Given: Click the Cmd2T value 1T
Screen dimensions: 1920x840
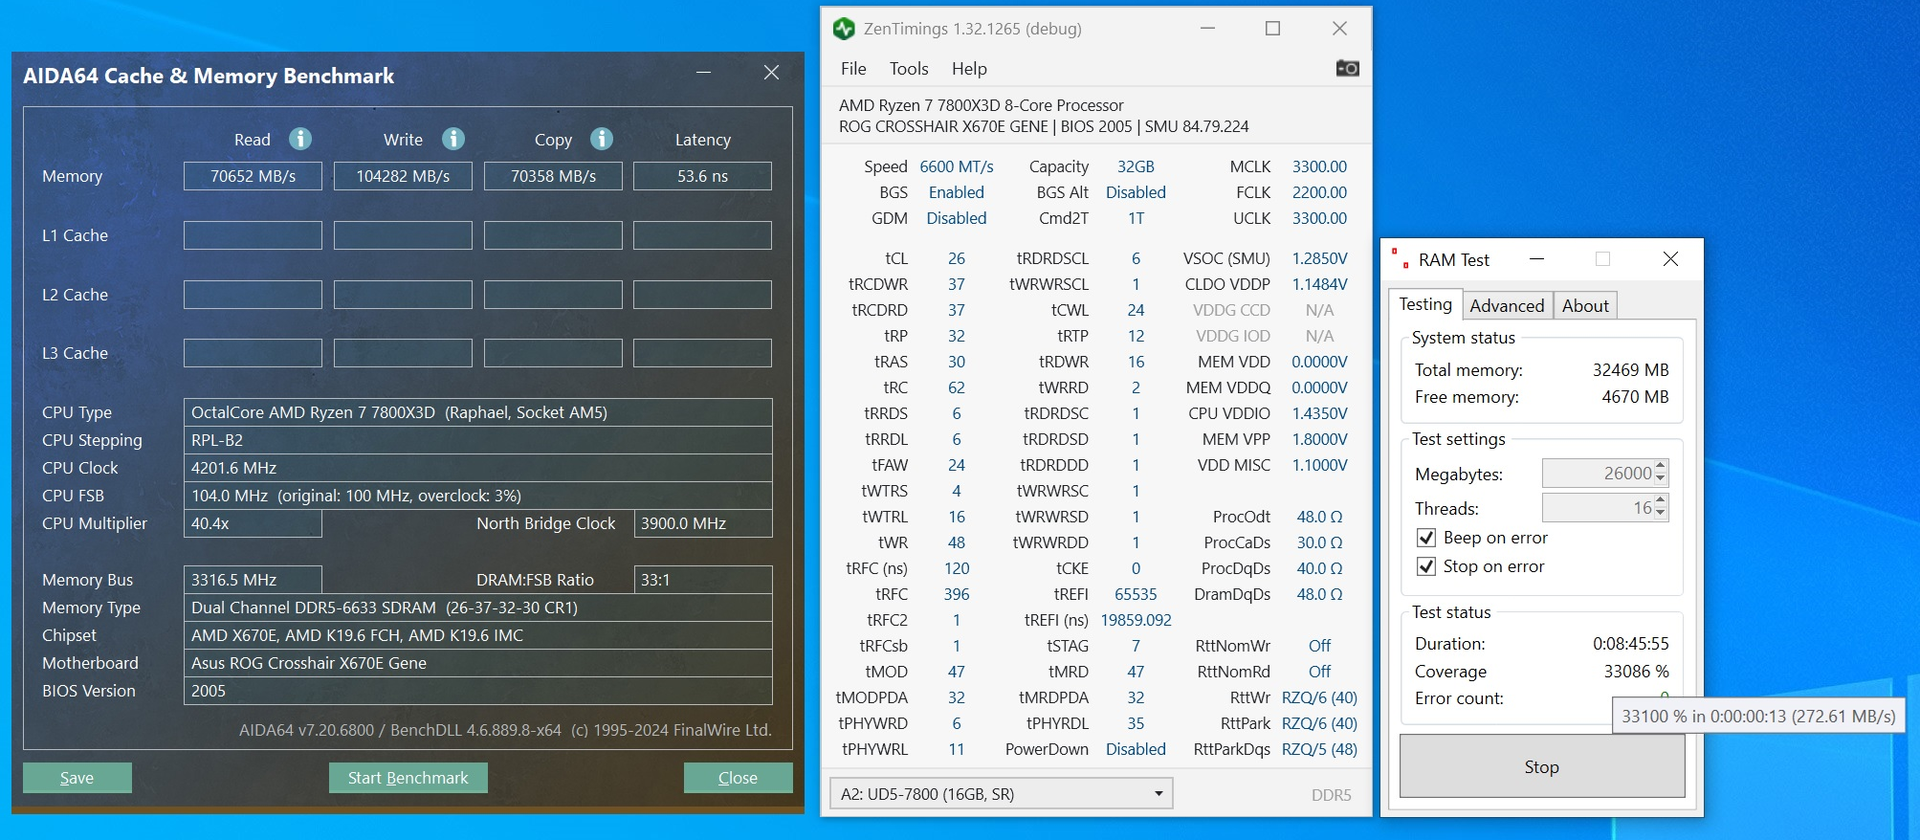Looking at the screenshot, I should coord(1136,218).
